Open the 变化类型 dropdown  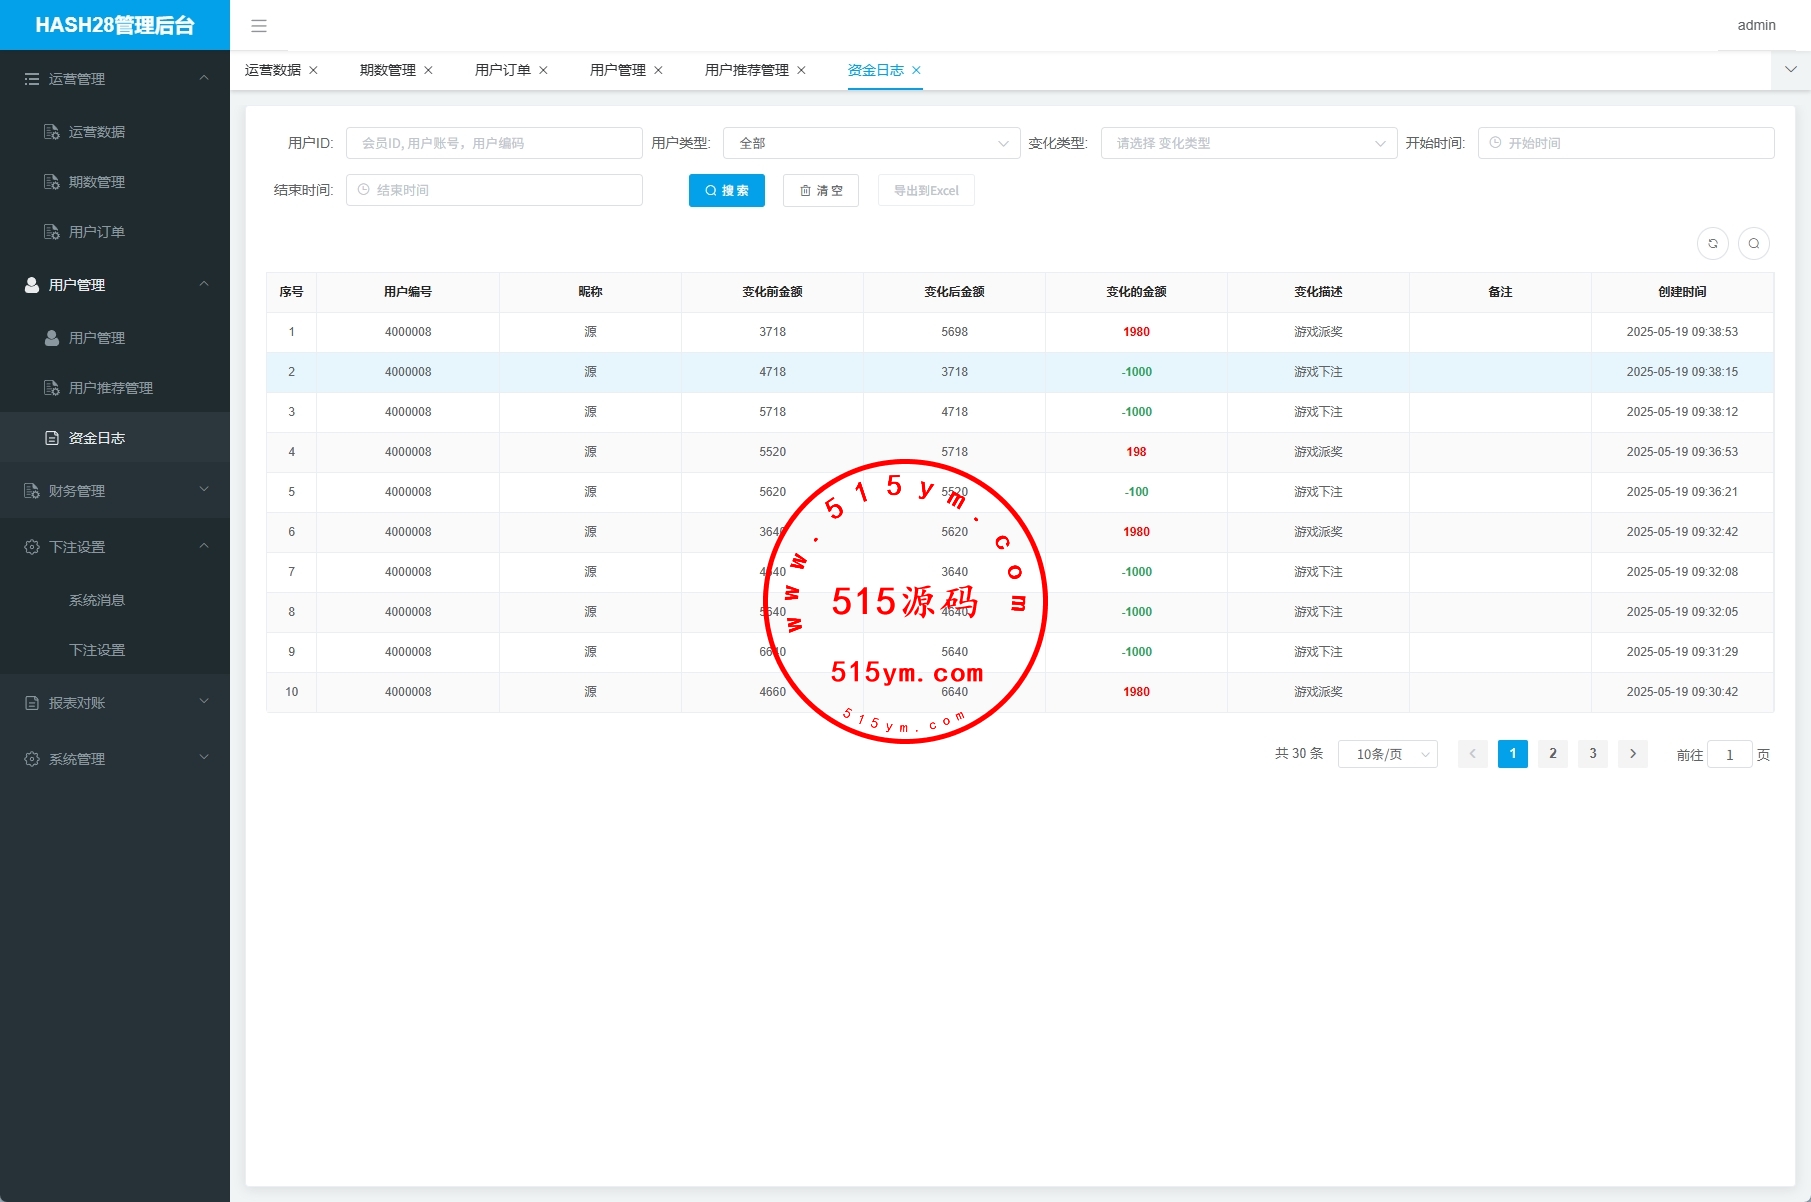[1248, 143]
